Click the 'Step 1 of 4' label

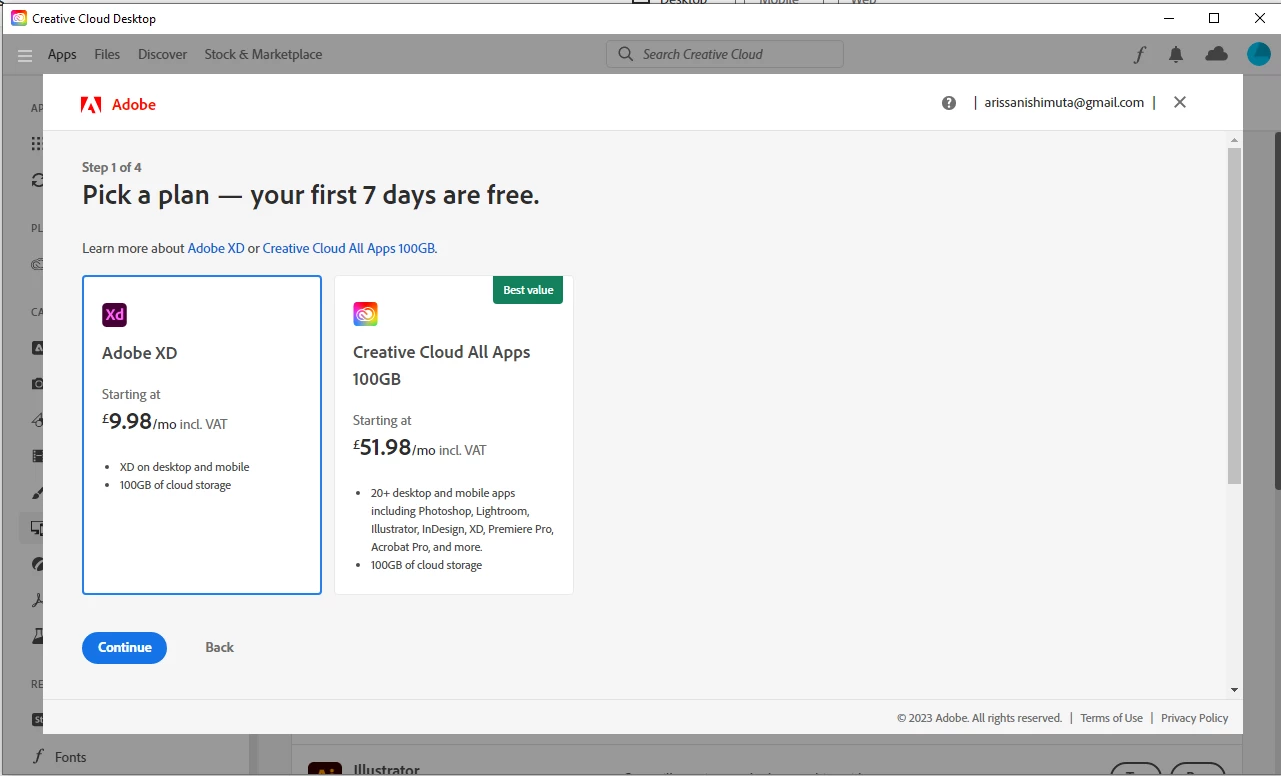point(112,167)
